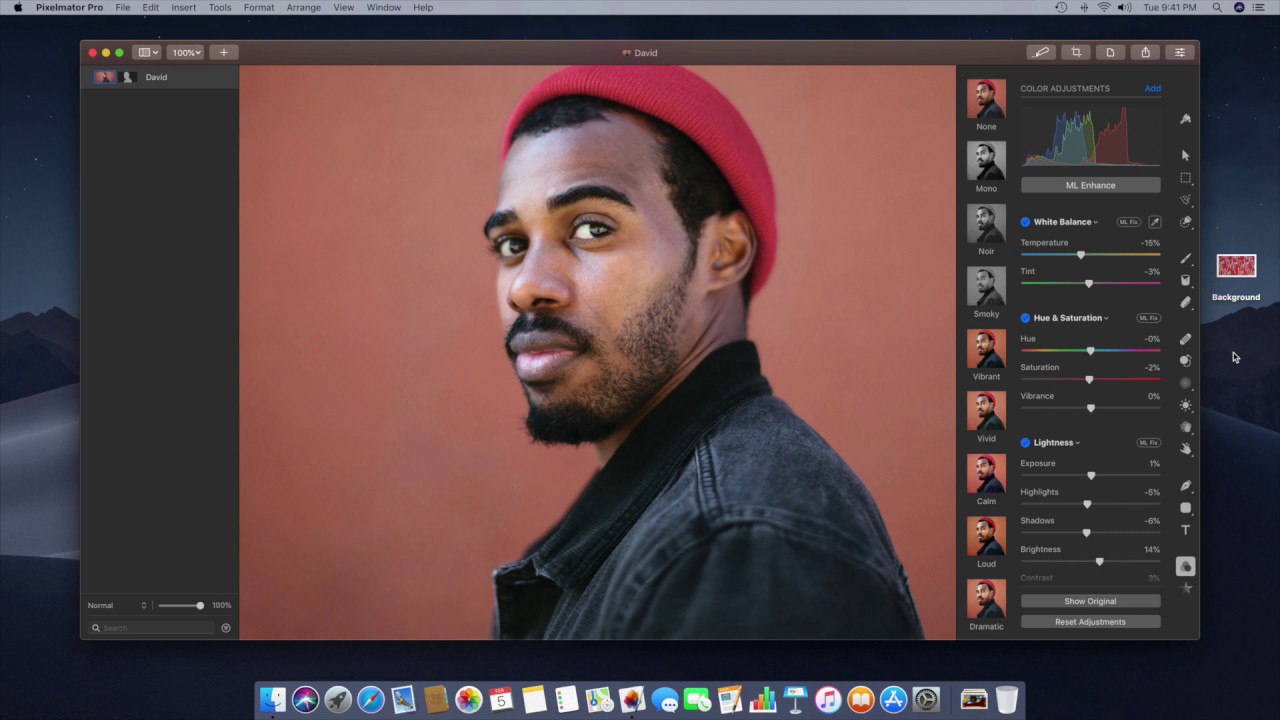Expand the White Balance options chevron
The image size is (1280, 720).
(1096, 222)
